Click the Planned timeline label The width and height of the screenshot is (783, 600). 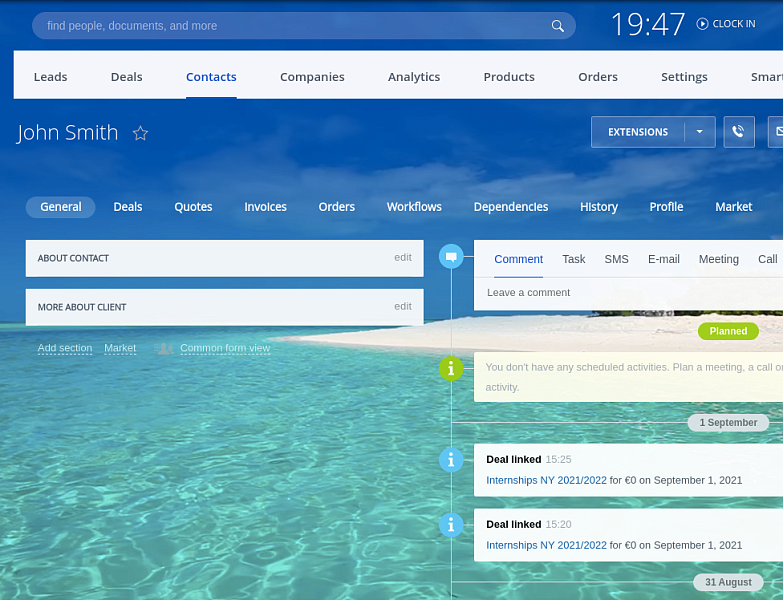(x=728, y=331)
